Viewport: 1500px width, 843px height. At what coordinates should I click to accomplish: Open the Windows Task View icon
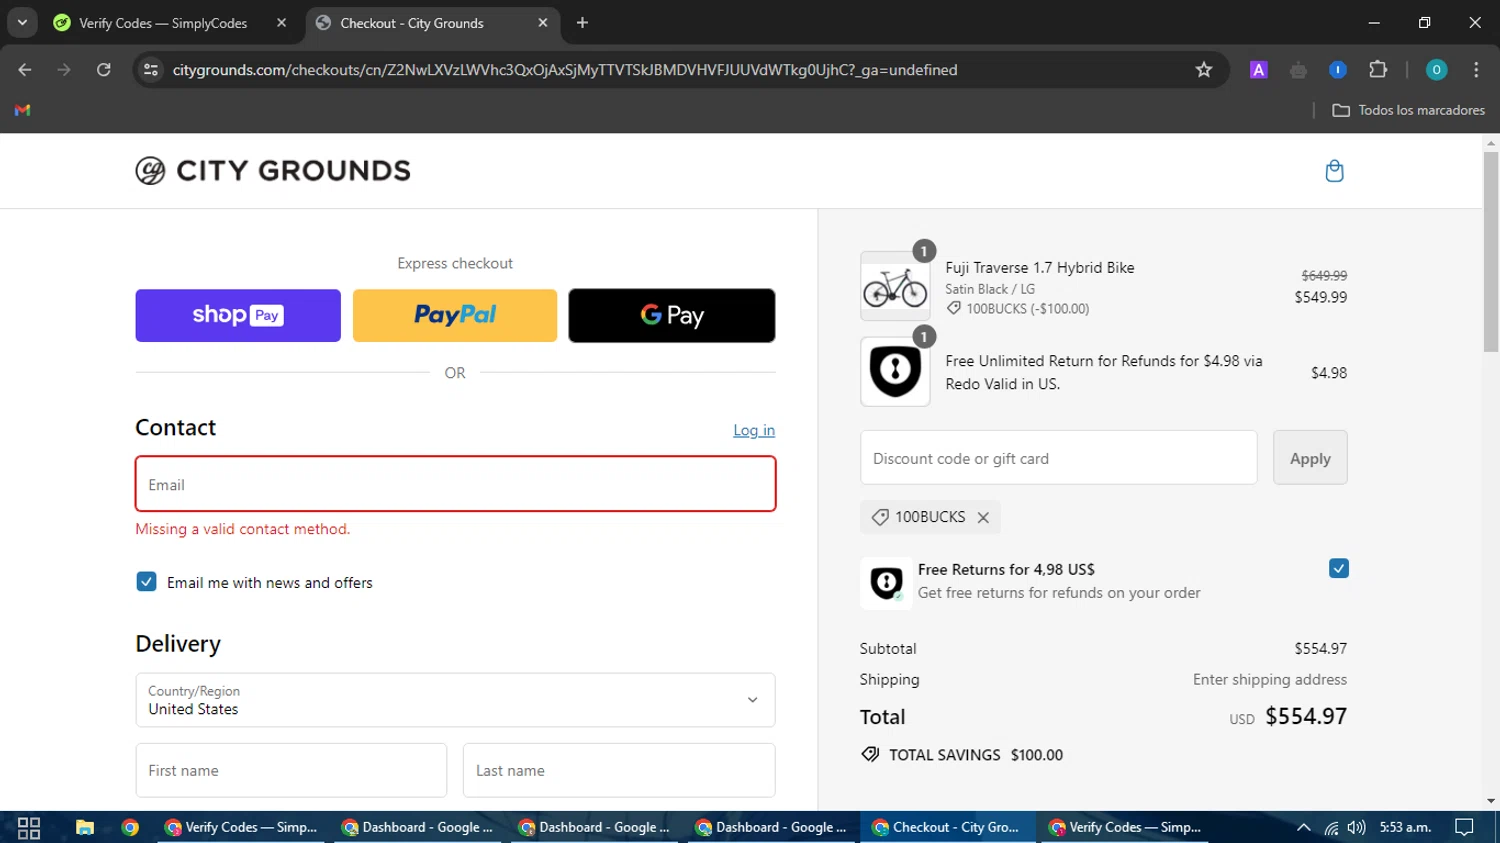point(29,828)
